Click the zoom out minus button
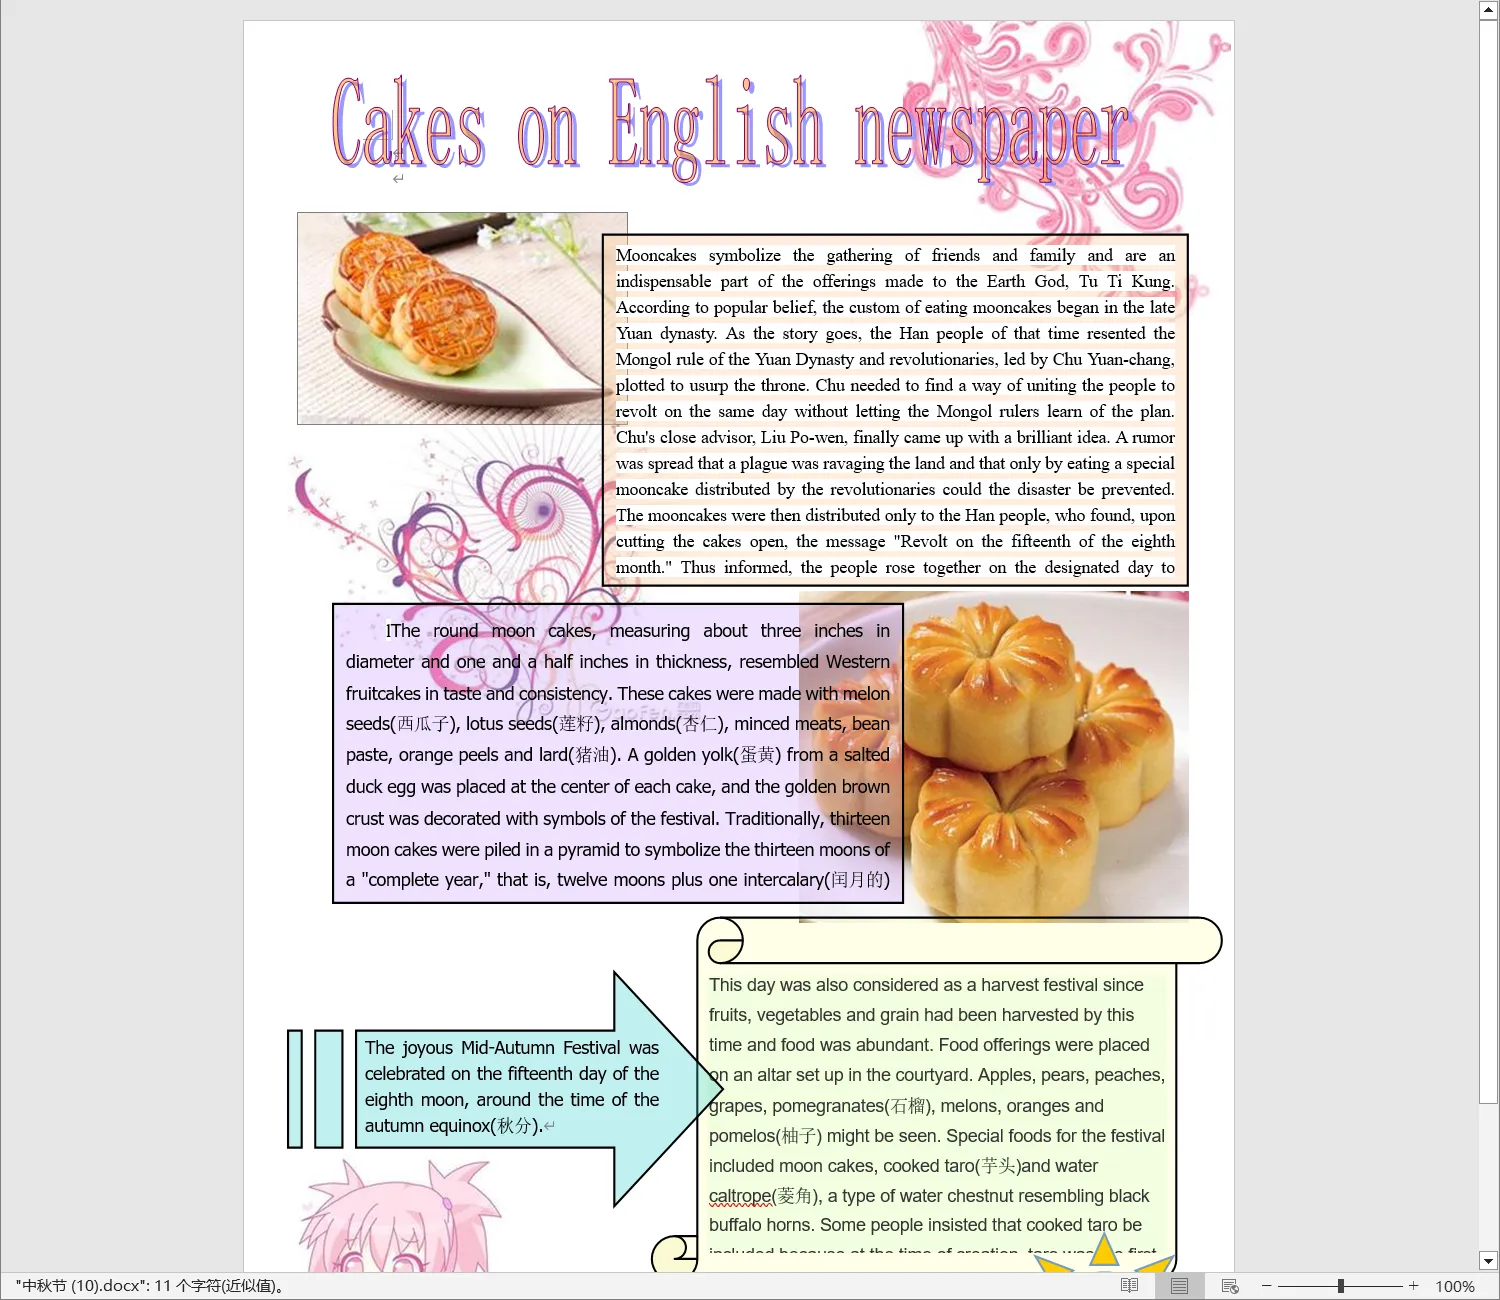The width and height of the screenshot is (1500, 1300). click(x=1266, y=1286)
